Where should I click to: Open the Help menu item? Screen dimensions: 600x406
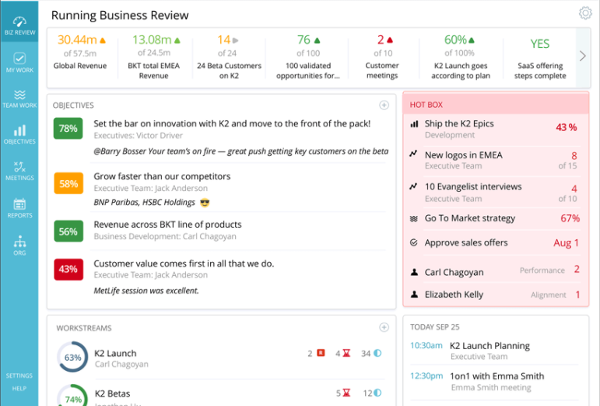click(x=19, y=388)
